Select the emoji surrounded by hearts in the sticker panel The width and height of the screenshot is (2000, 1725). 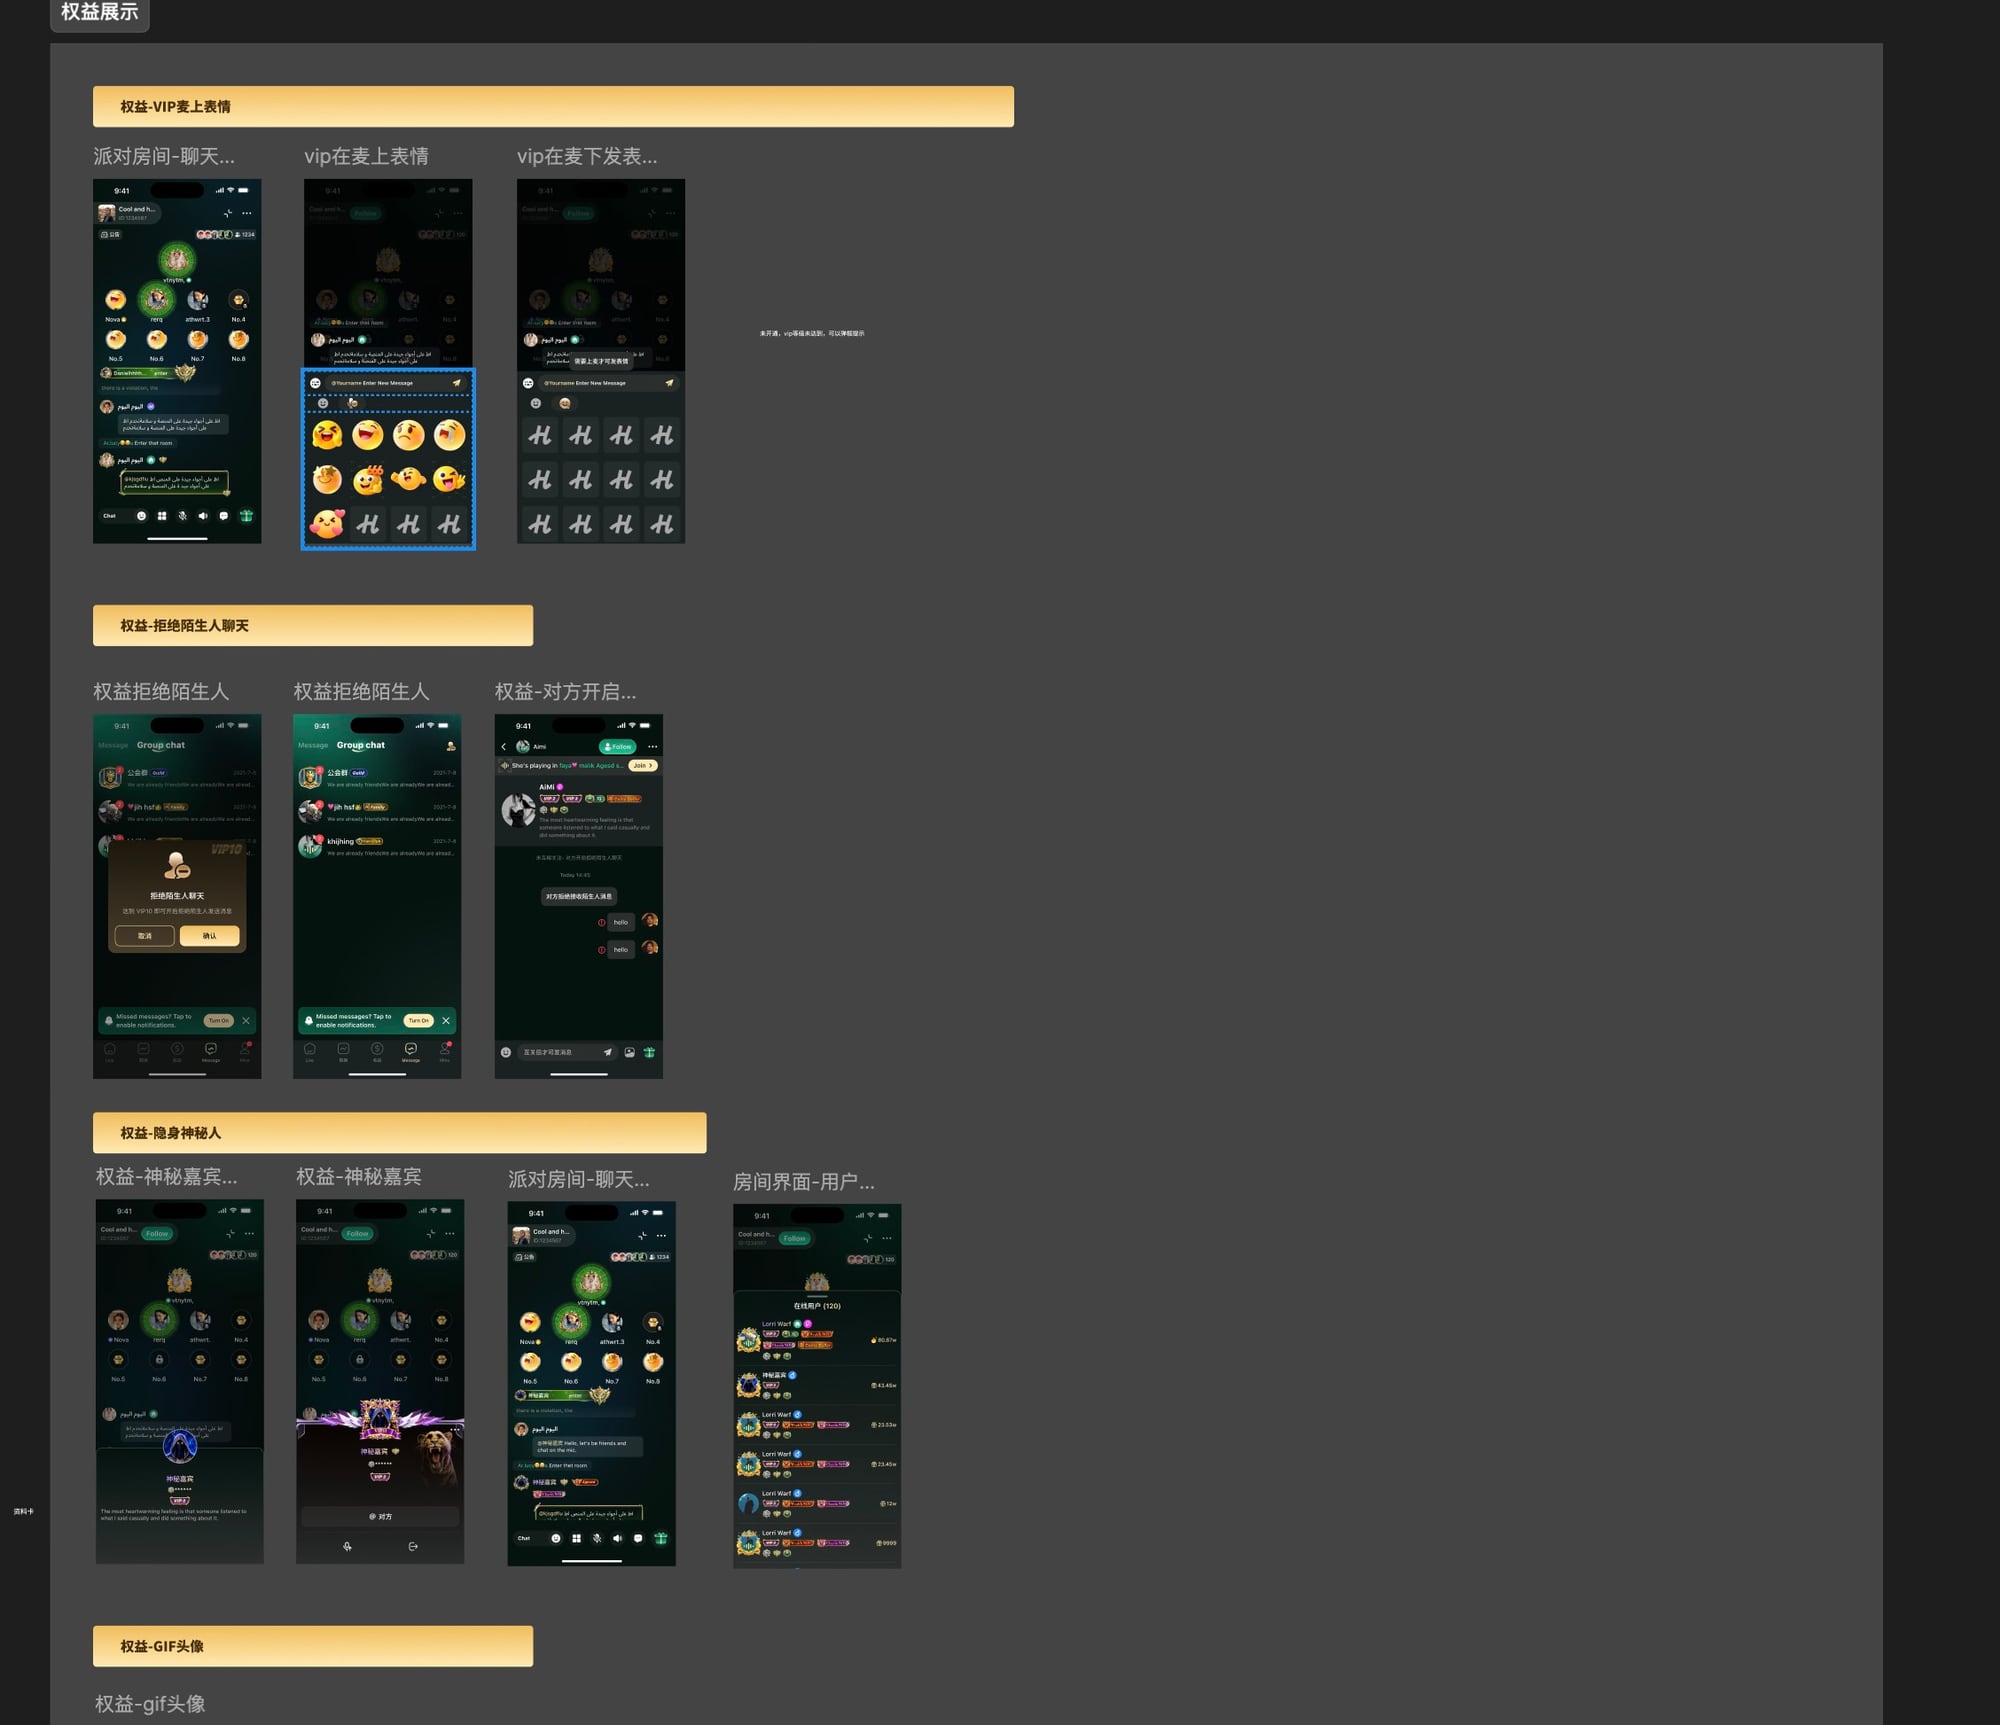tap(327, 524)
